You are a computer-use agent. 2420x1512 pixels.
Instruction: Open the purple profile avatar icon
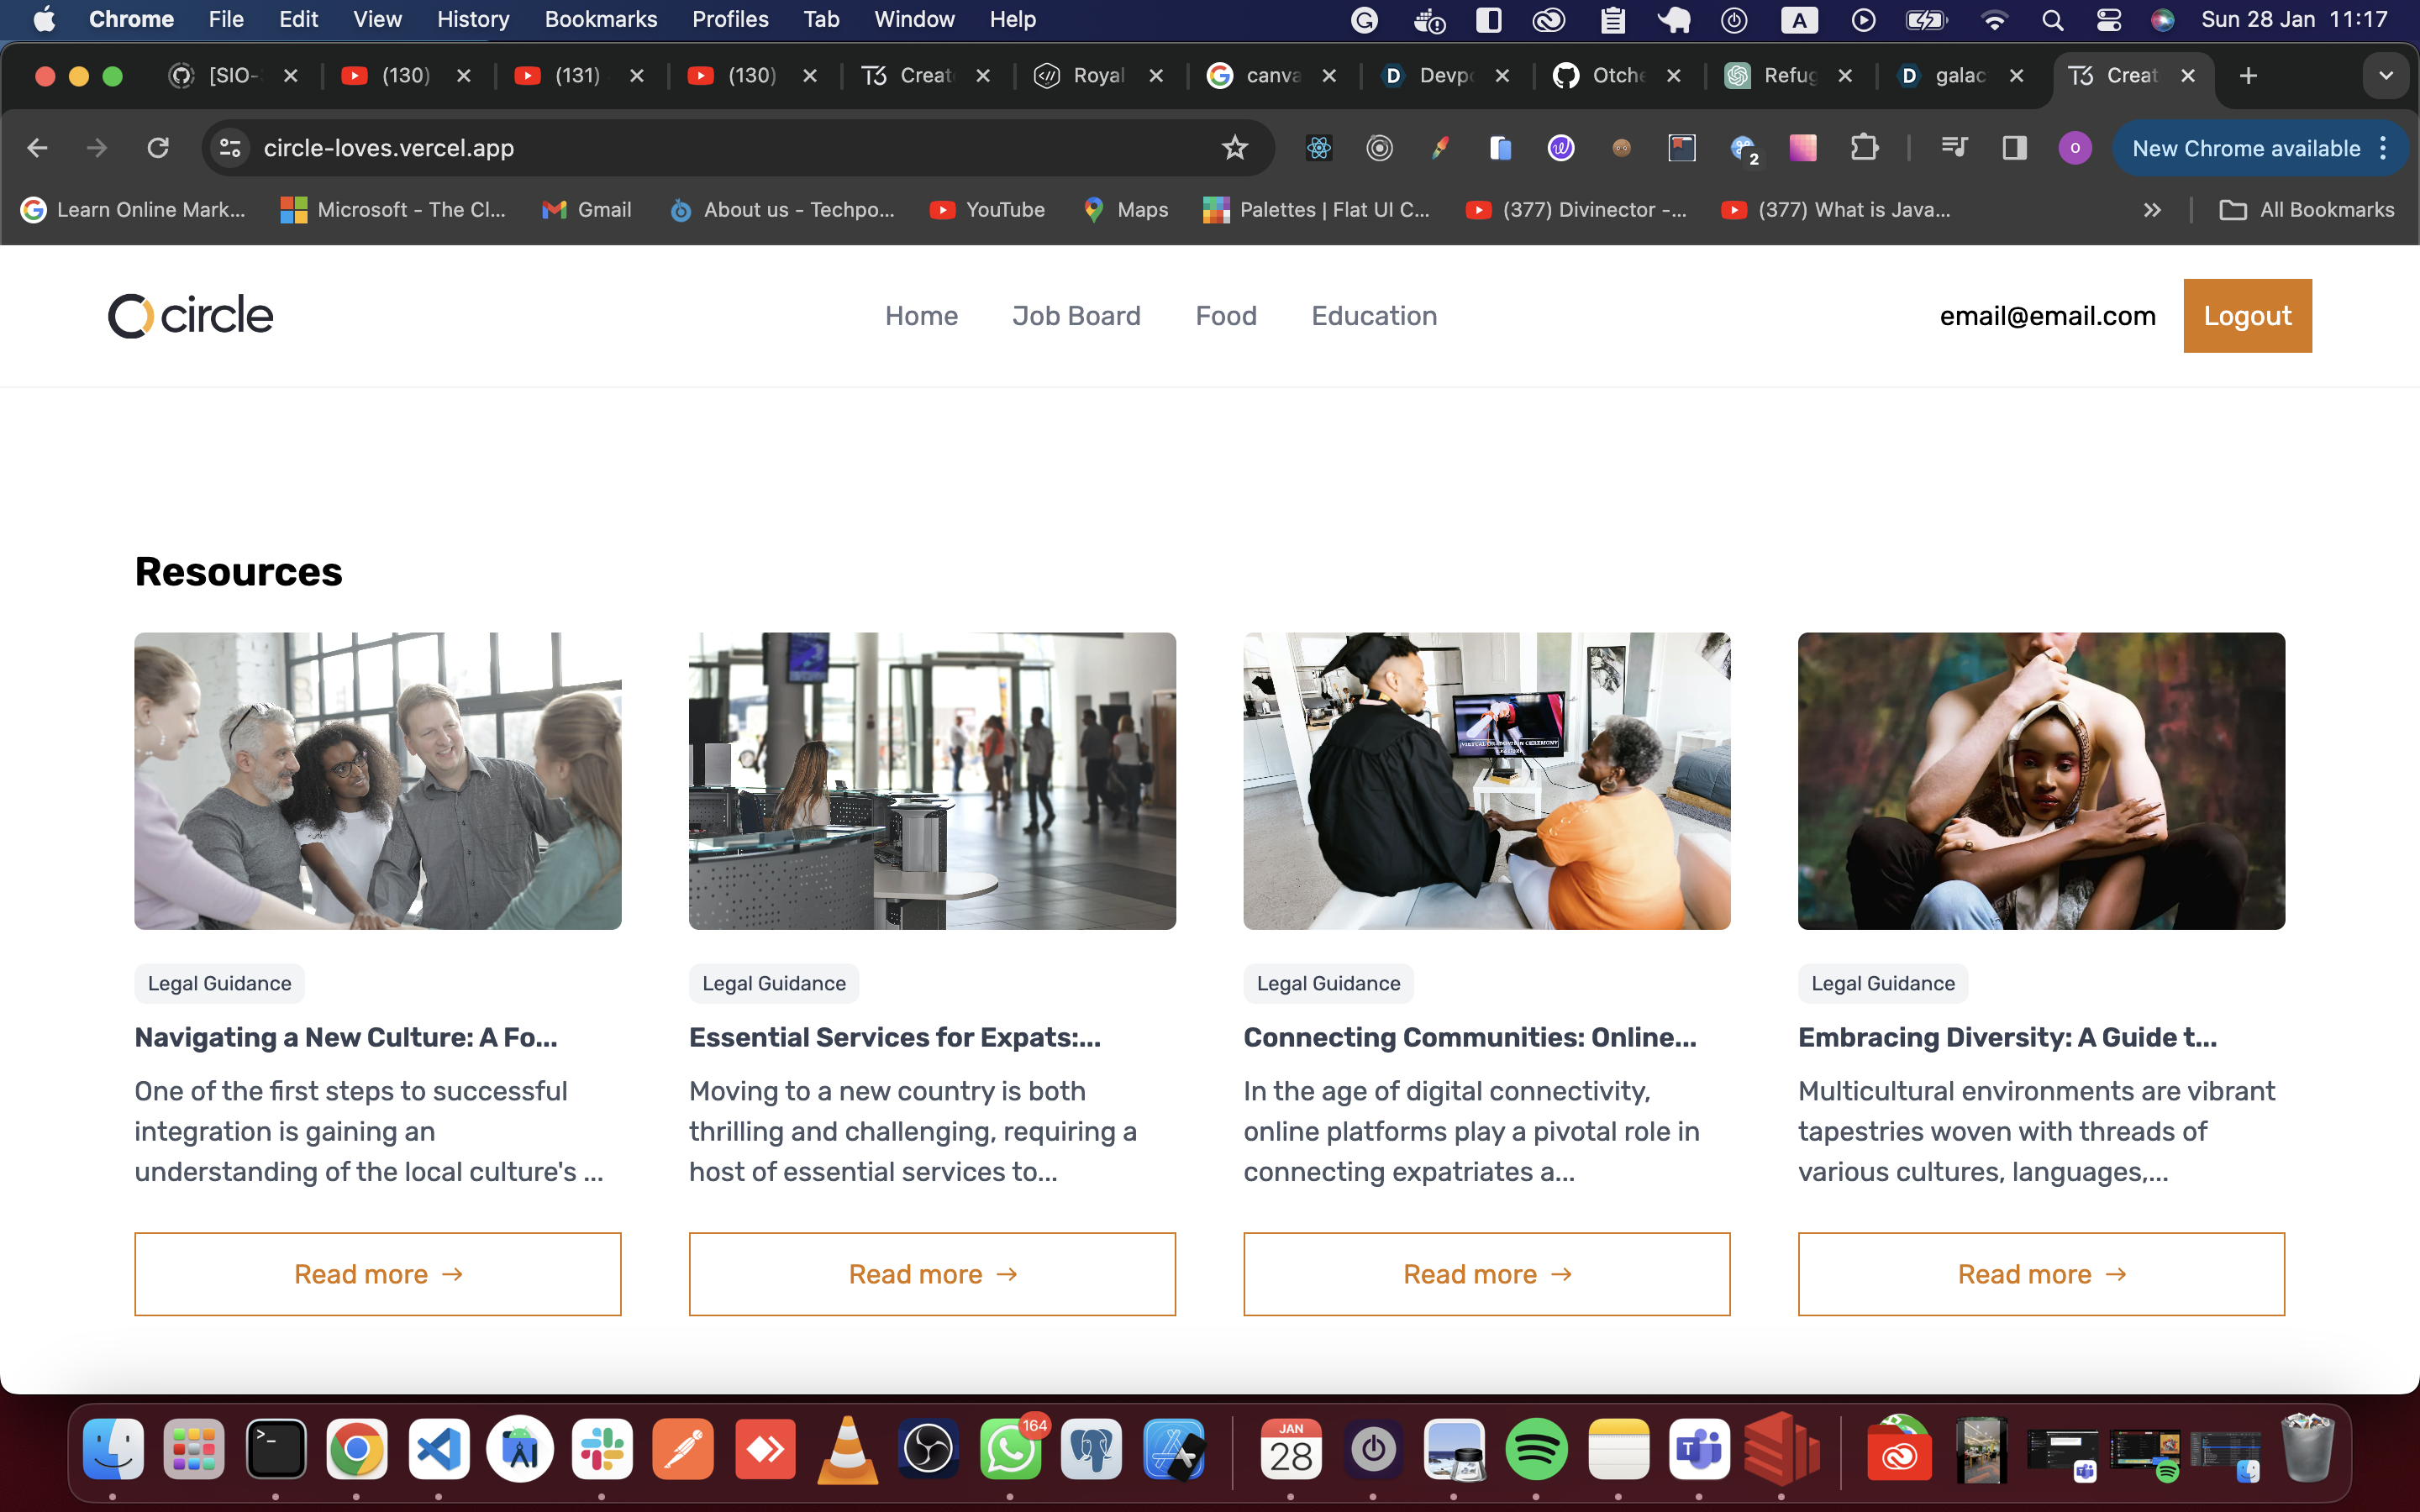click(2075, 148)
